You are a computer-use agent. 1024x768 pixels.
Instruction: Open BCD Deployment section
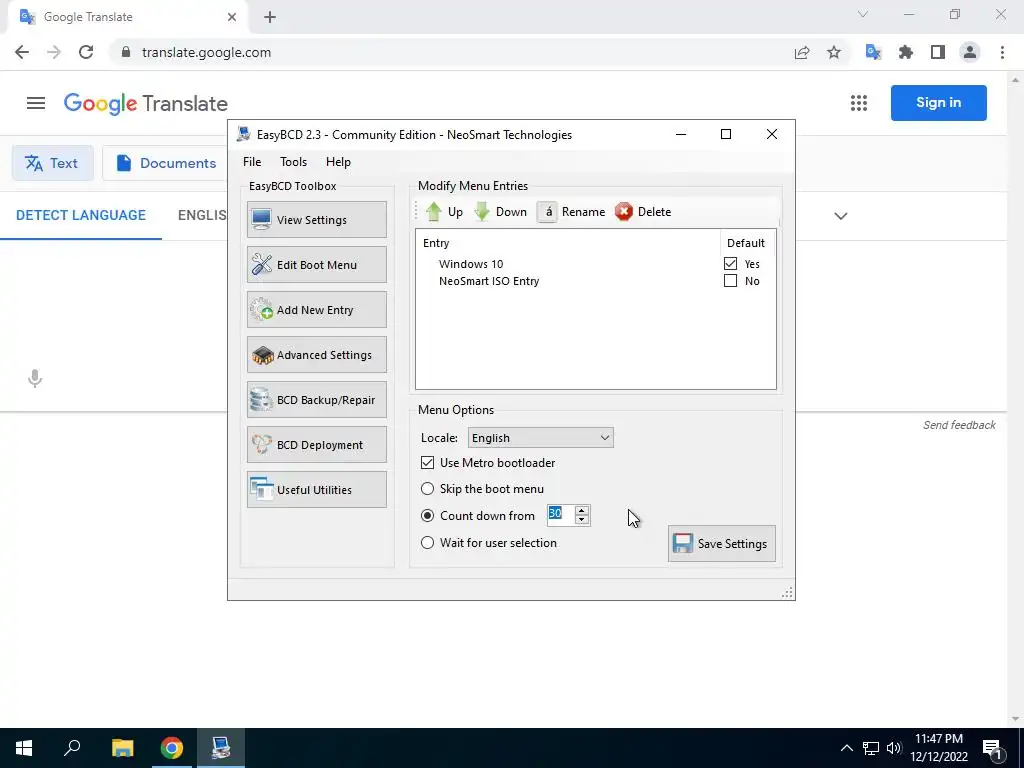click(317, 445)
